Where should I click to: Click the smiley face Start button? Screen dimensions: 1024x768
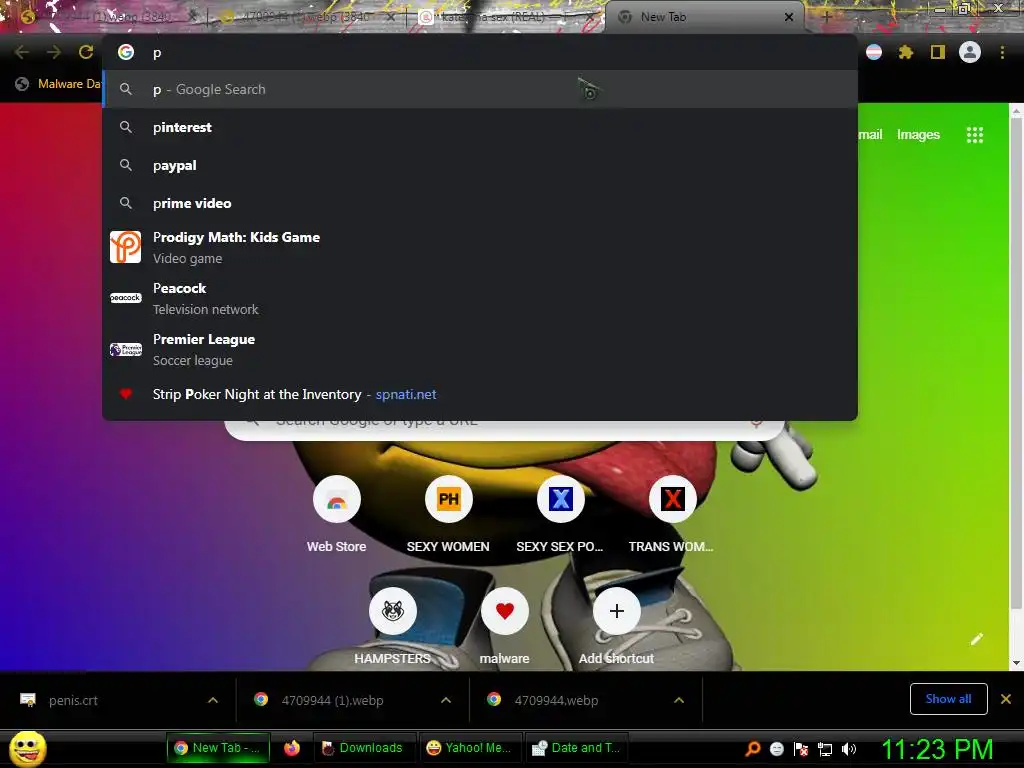click(27, 748)
